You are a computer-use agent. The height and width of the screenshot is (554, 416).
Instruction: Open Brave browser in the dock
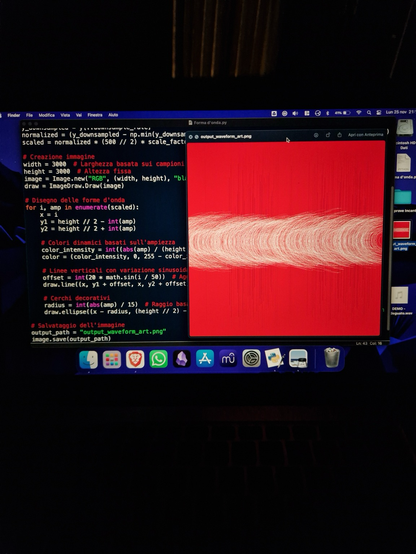[135, 359]
